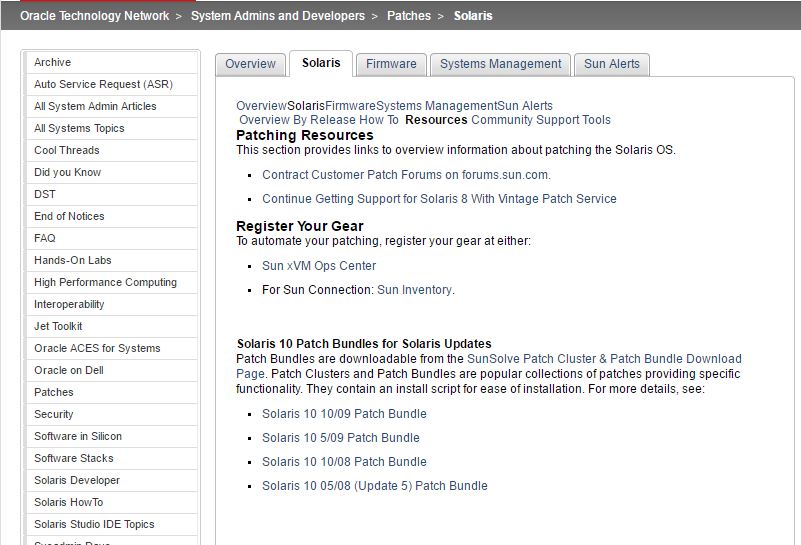Open All Systems Topics sidebar link

click(111, 128)
